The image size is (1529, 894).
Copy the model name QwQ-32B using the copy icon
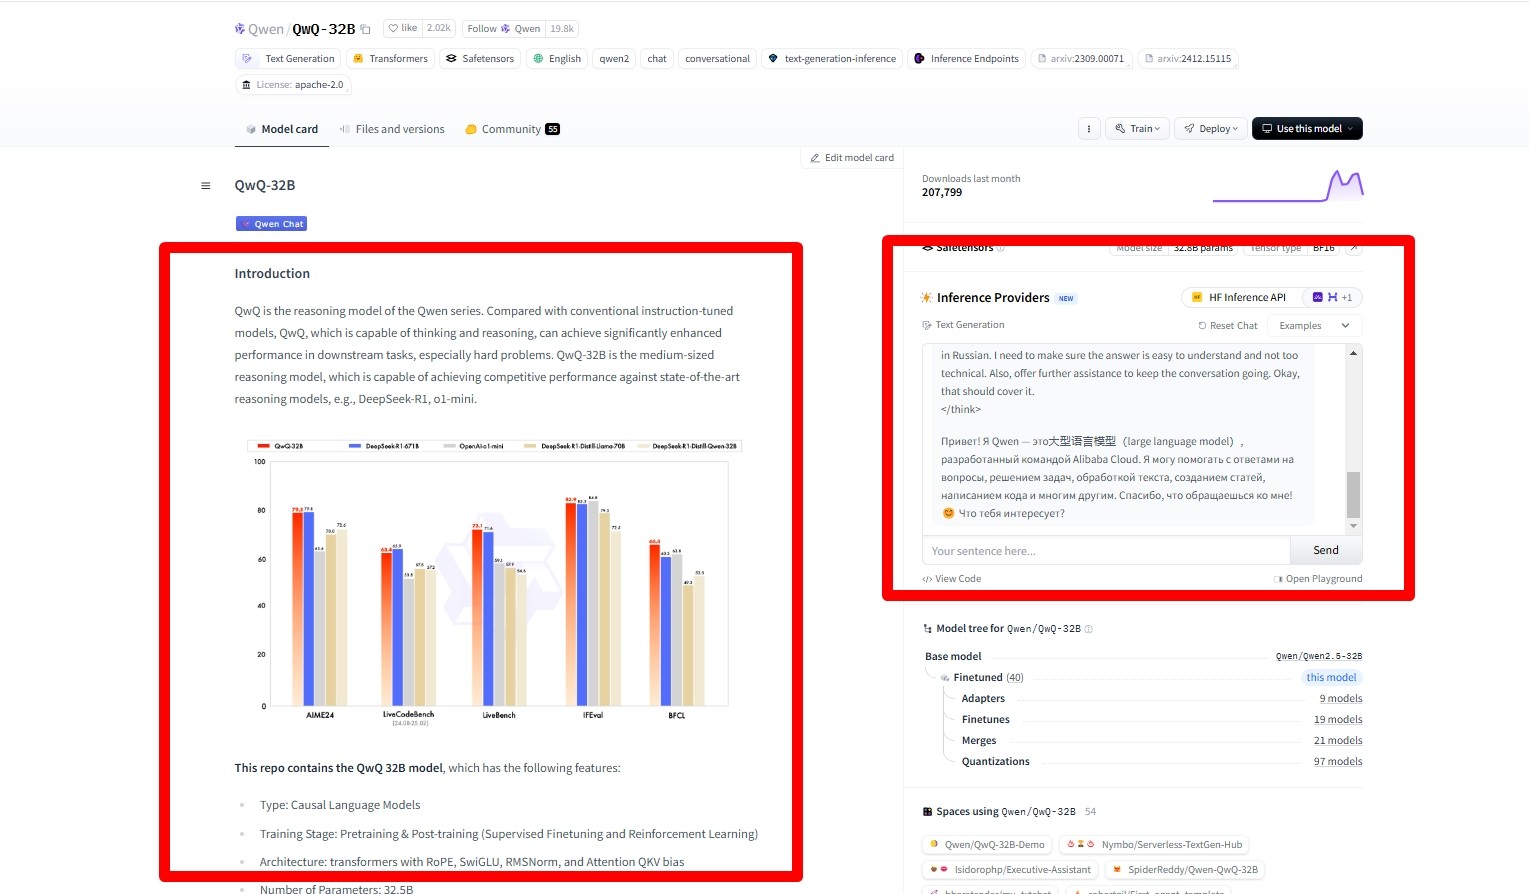pos(365,29)
